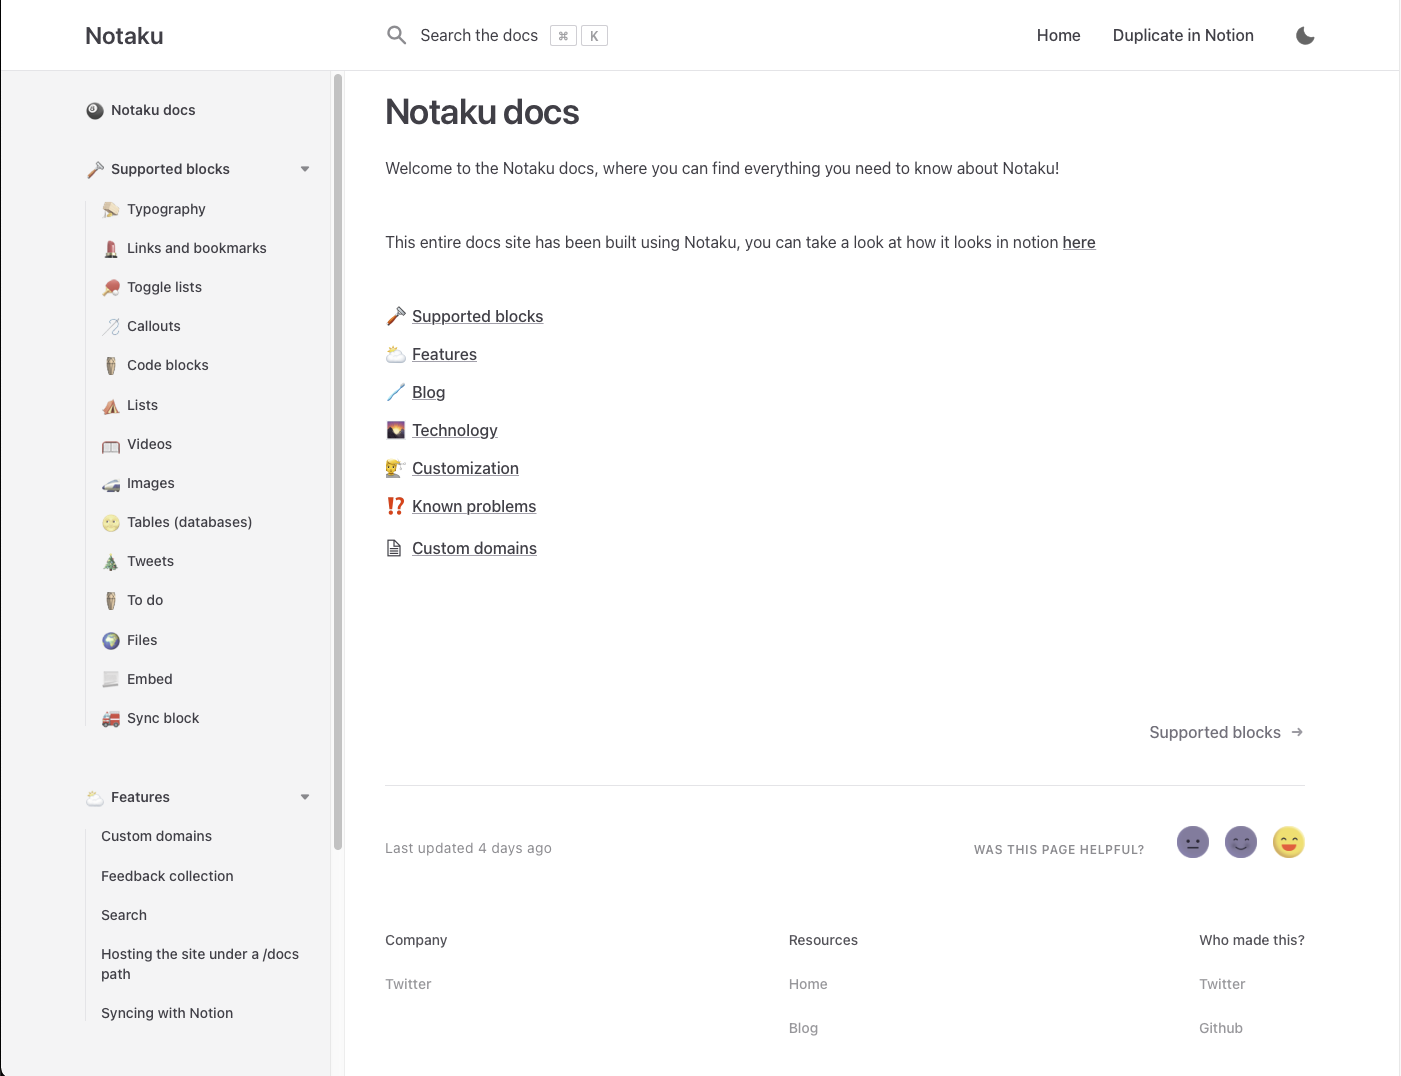Open Twitter under Who made this?
1401x1076 pixels.
pos(1222,984)
